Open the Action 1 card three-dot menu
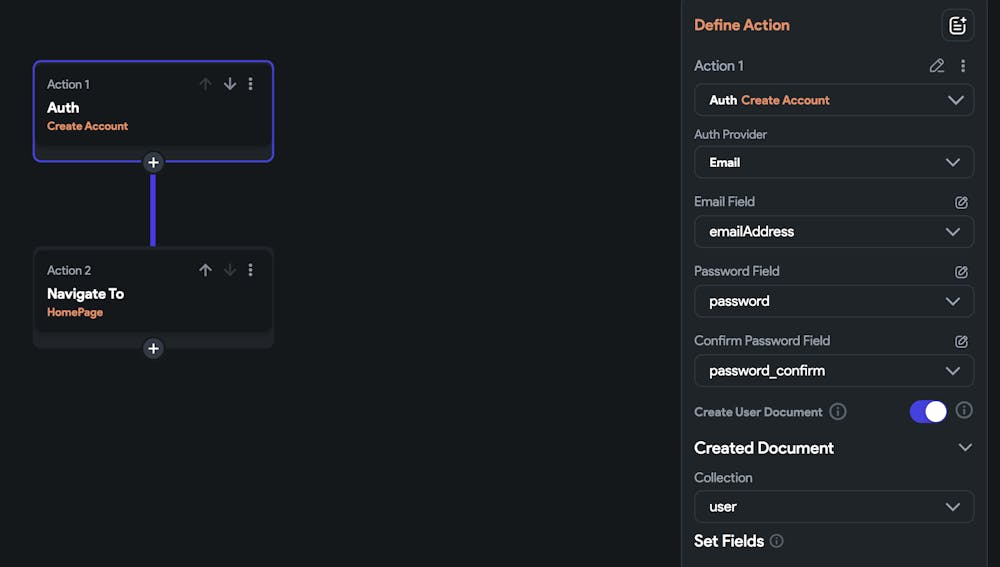Viewport: 1000px width, 567px height. click(x=250, y=84)
